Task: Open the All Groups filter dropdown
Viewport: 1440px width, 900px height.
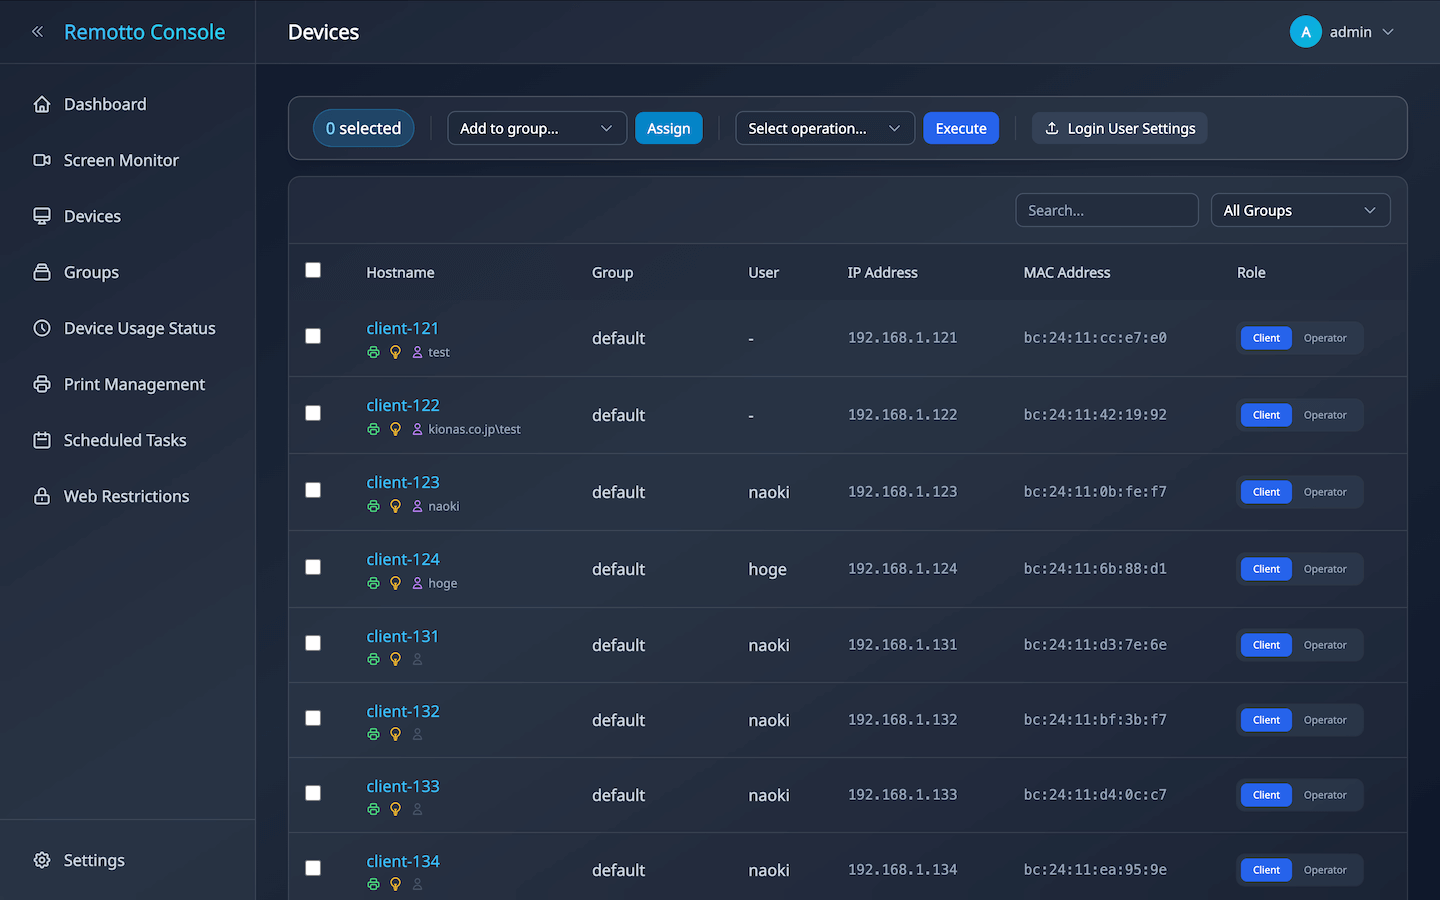Action: [1299, 210]
